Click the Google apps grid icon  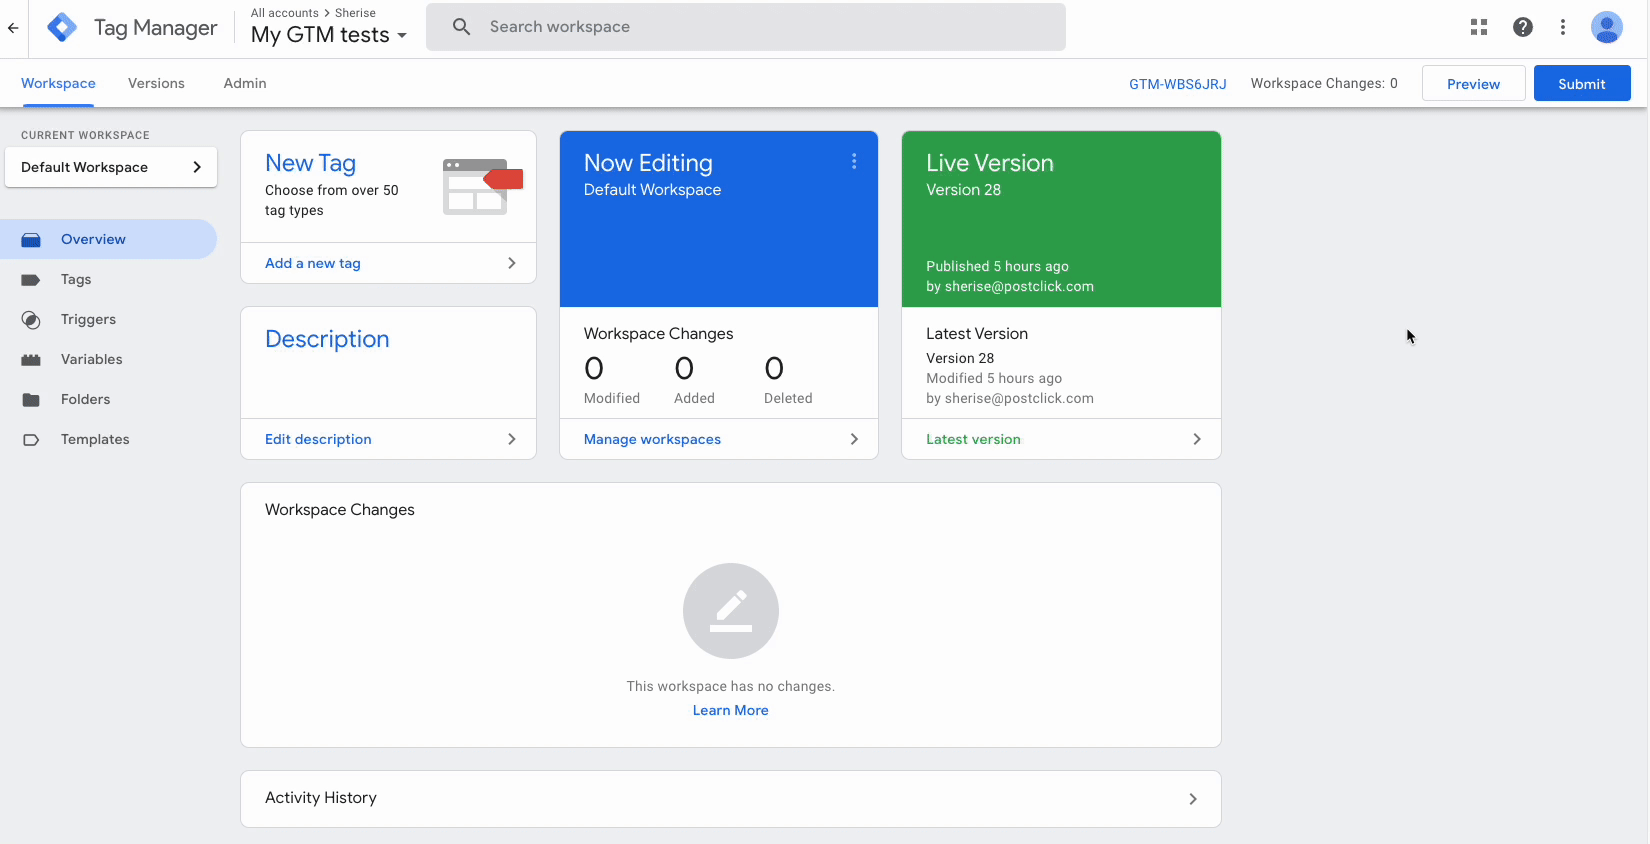tap(1479, 27)
